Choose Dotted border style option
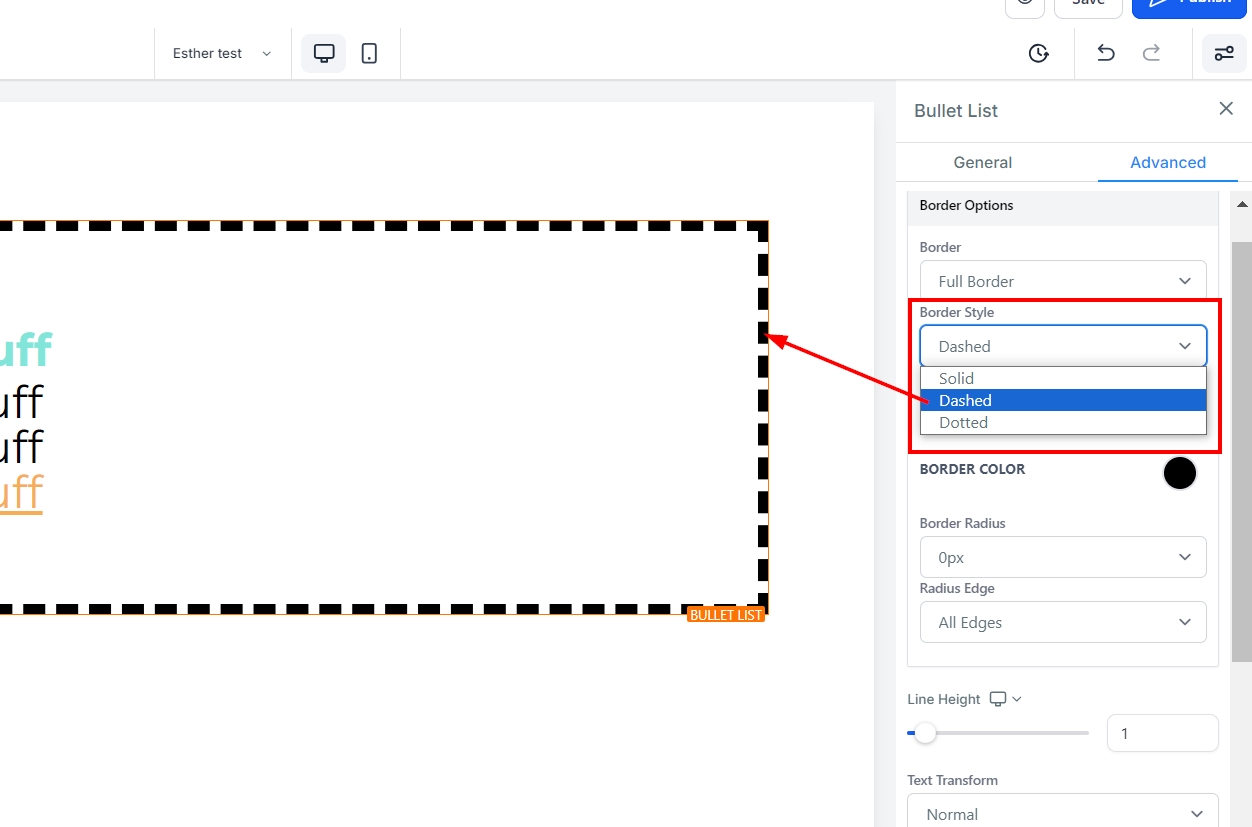The width and height of the screenshot is (1252, 827). pos(963,423)
